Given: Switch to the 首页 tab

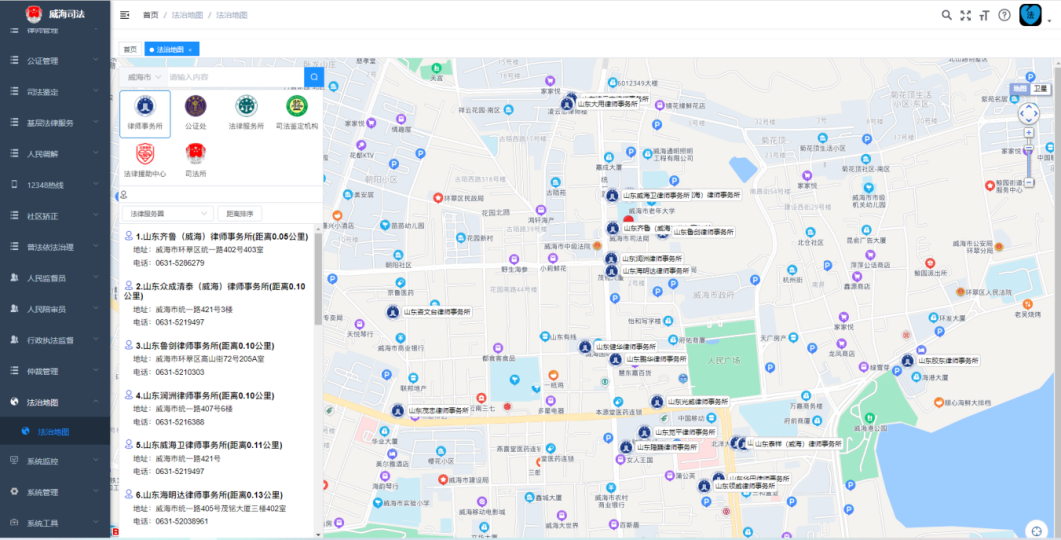Looking at the screenshot, I should click(x=130, y=49).
